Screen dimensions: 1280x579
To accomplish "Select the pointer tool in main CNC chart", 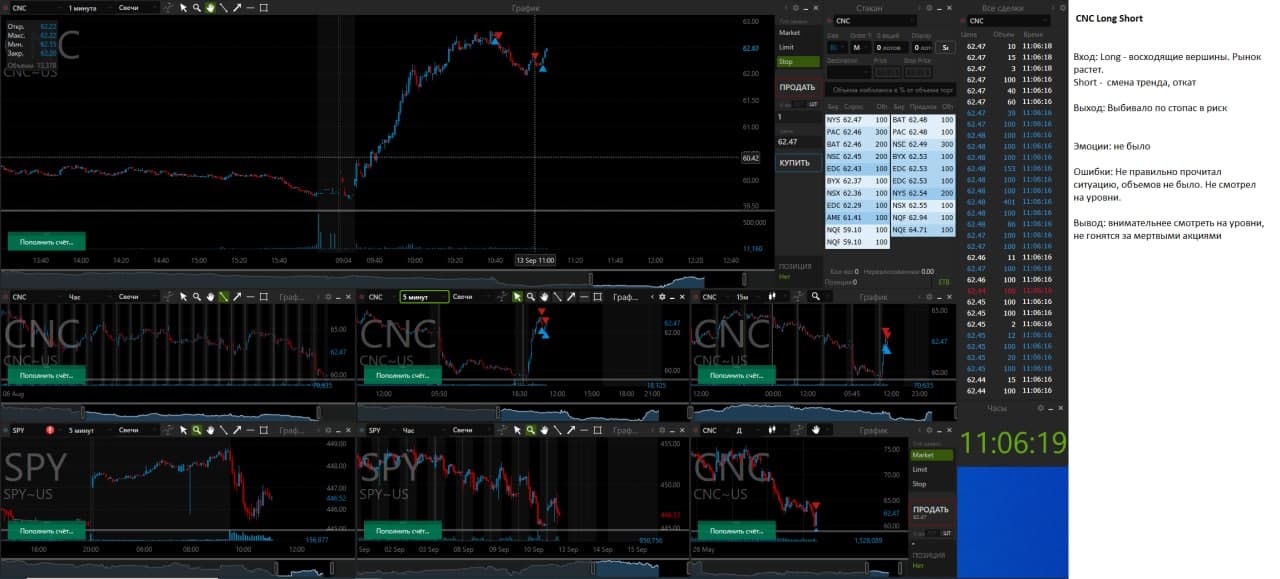I will (183, 7).
